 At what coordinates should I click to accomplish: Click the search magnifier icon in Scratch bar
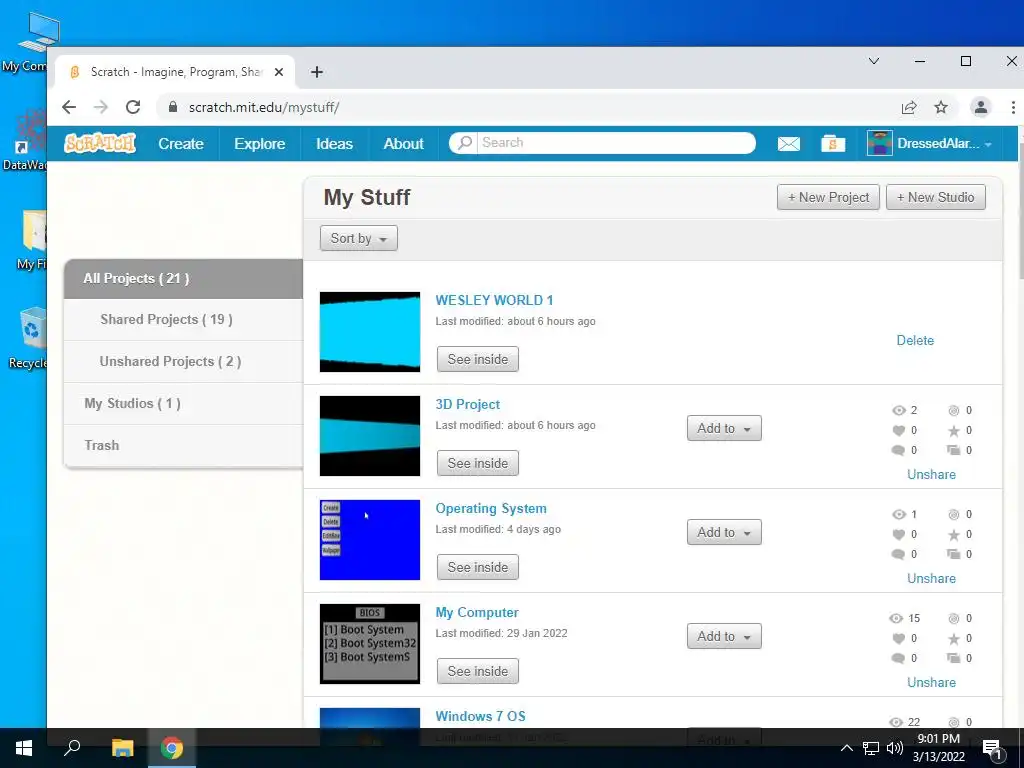click(x=464, y=142)
